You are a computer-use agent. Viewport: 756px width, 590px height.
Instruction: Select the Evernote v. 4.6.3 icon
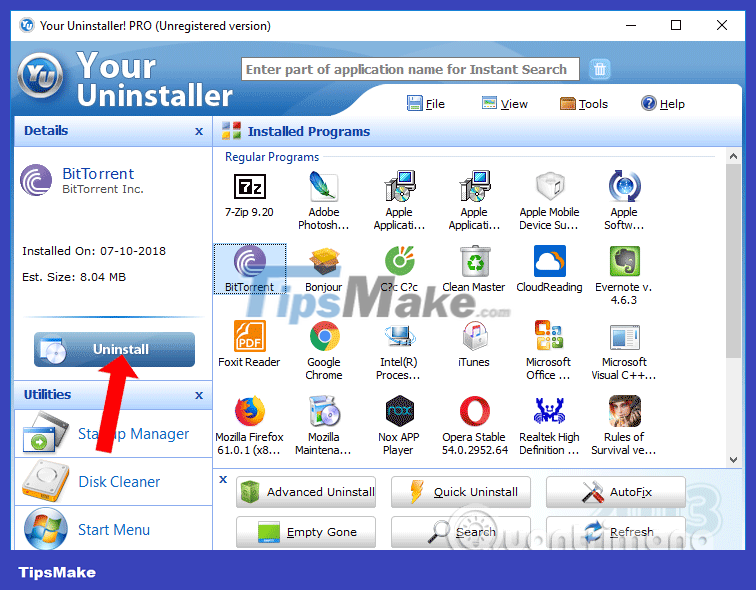click(x=624, y=261)
